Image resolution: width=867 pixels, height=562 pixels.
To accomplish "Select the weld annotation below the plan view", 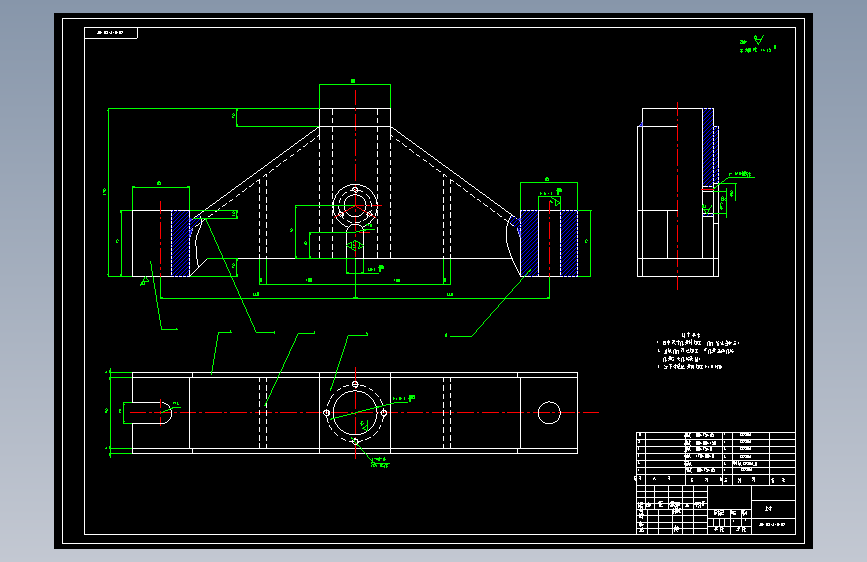I will pos(379,462).
